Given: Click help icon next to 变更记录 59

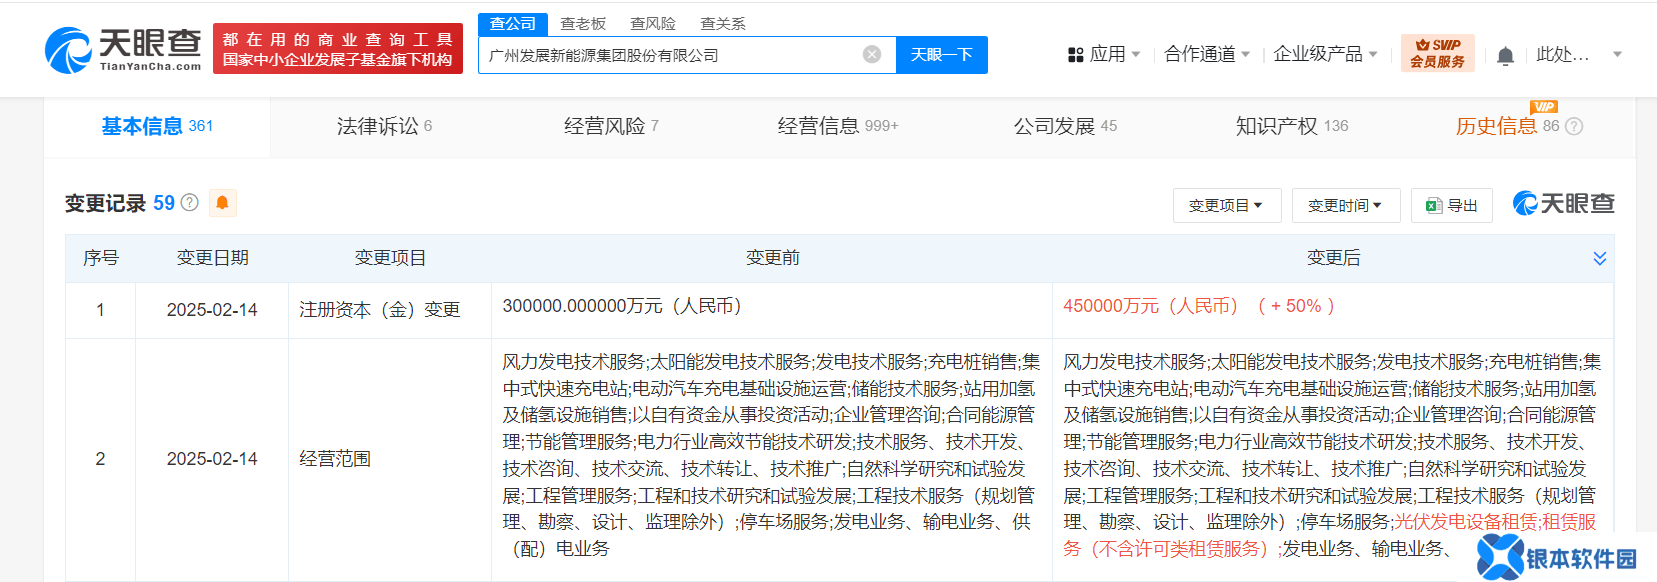Looking at the screenshot, I should coord(189,203).
